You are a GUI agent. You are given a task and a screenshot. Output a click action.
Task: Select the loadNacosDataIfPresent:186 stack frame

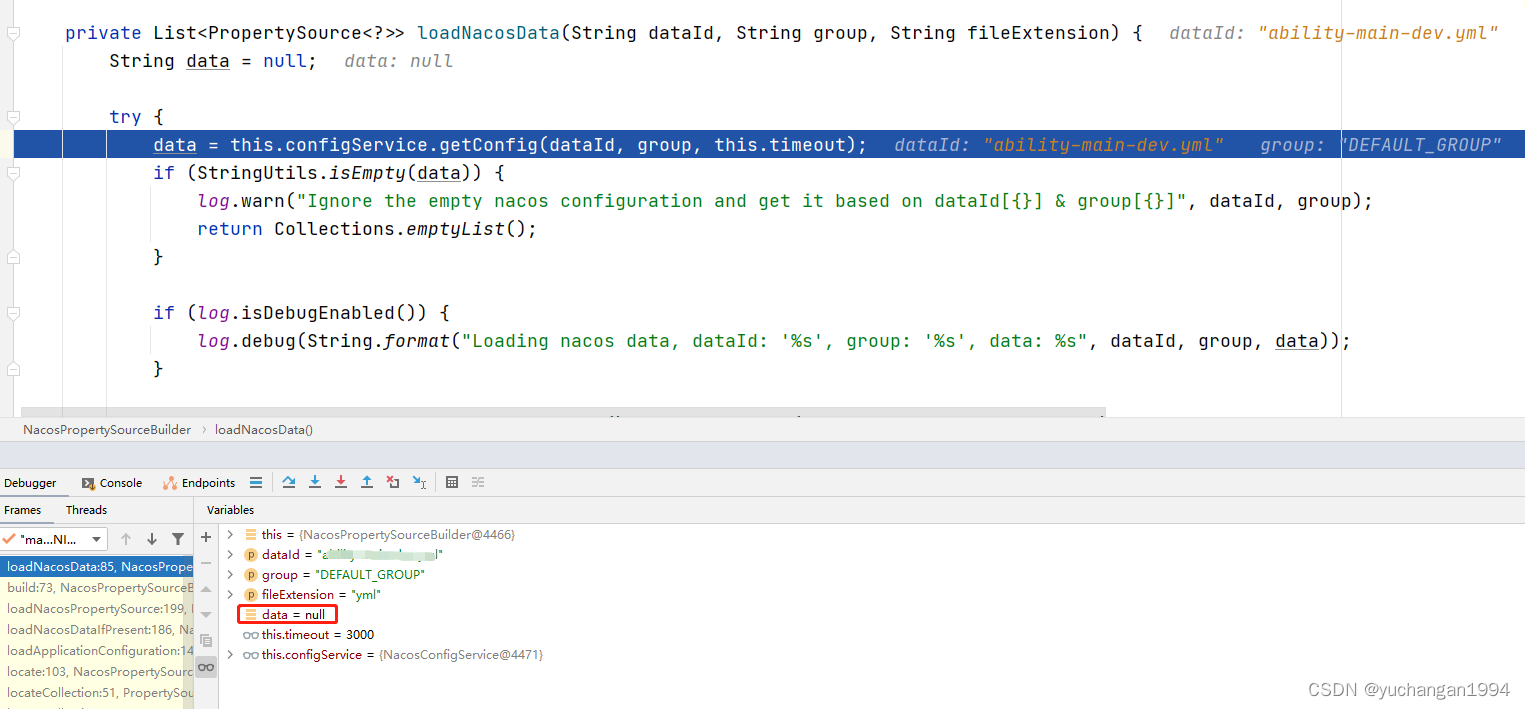tap(97, 630)
